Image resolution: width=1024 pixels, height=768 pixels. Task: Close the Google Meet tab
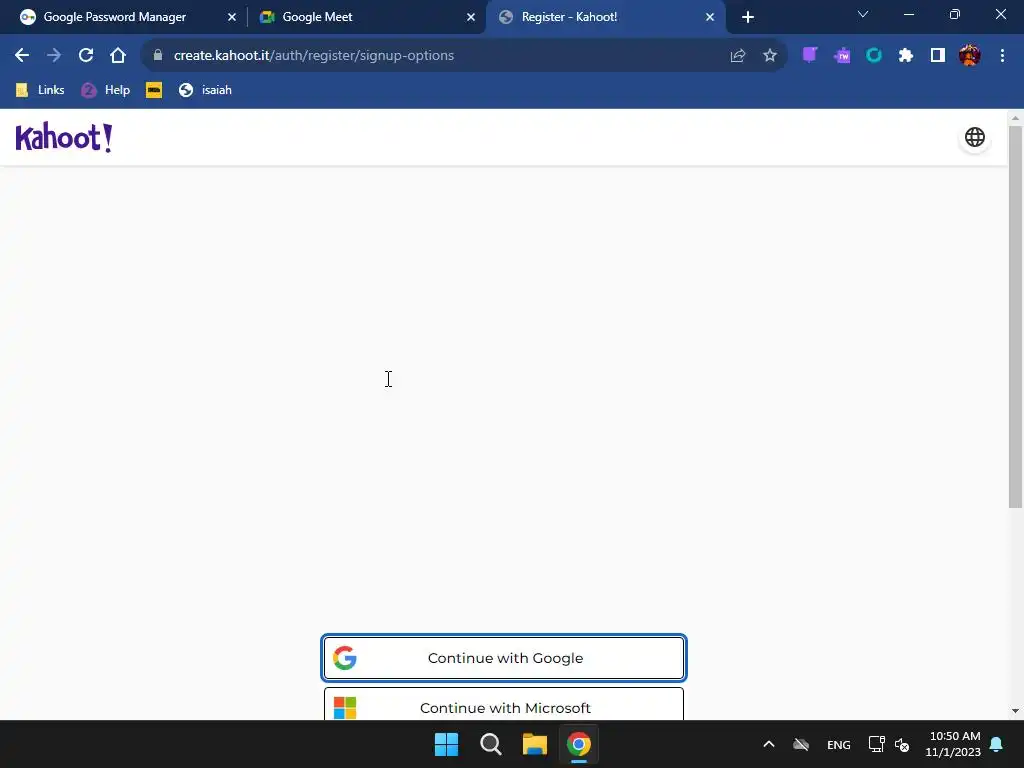(x=471, y=17)
